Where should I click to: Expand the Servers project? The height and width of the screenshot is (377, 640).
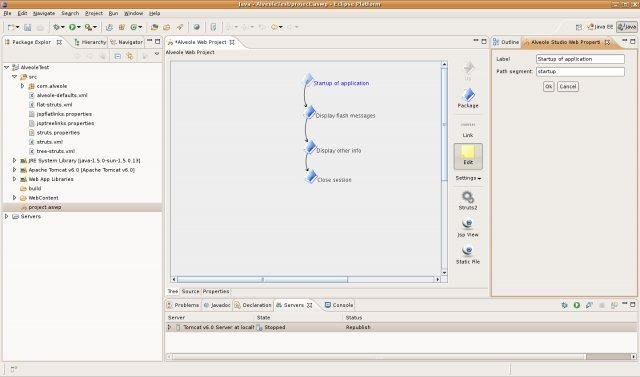coord(7,216)
